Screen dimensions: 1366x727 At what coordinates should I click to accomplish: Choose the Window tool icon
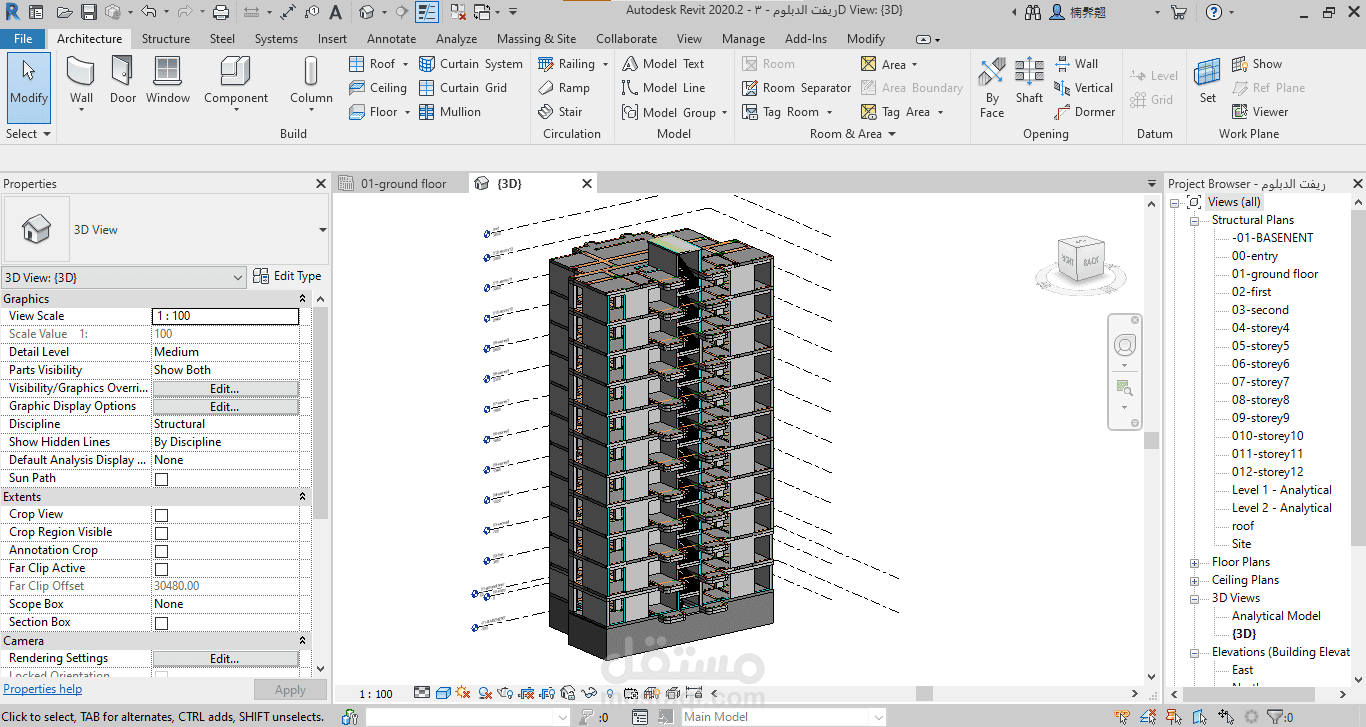pos(167,81)
